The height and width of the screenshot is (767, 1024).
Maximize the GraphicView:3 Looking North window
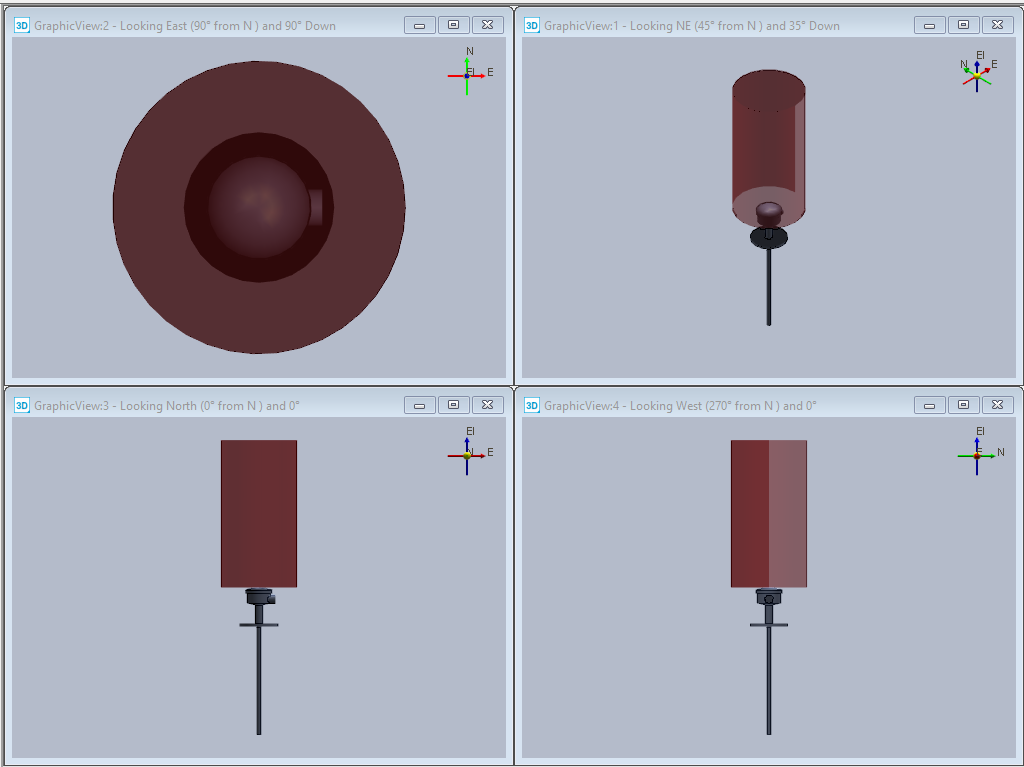pos(453,405)
